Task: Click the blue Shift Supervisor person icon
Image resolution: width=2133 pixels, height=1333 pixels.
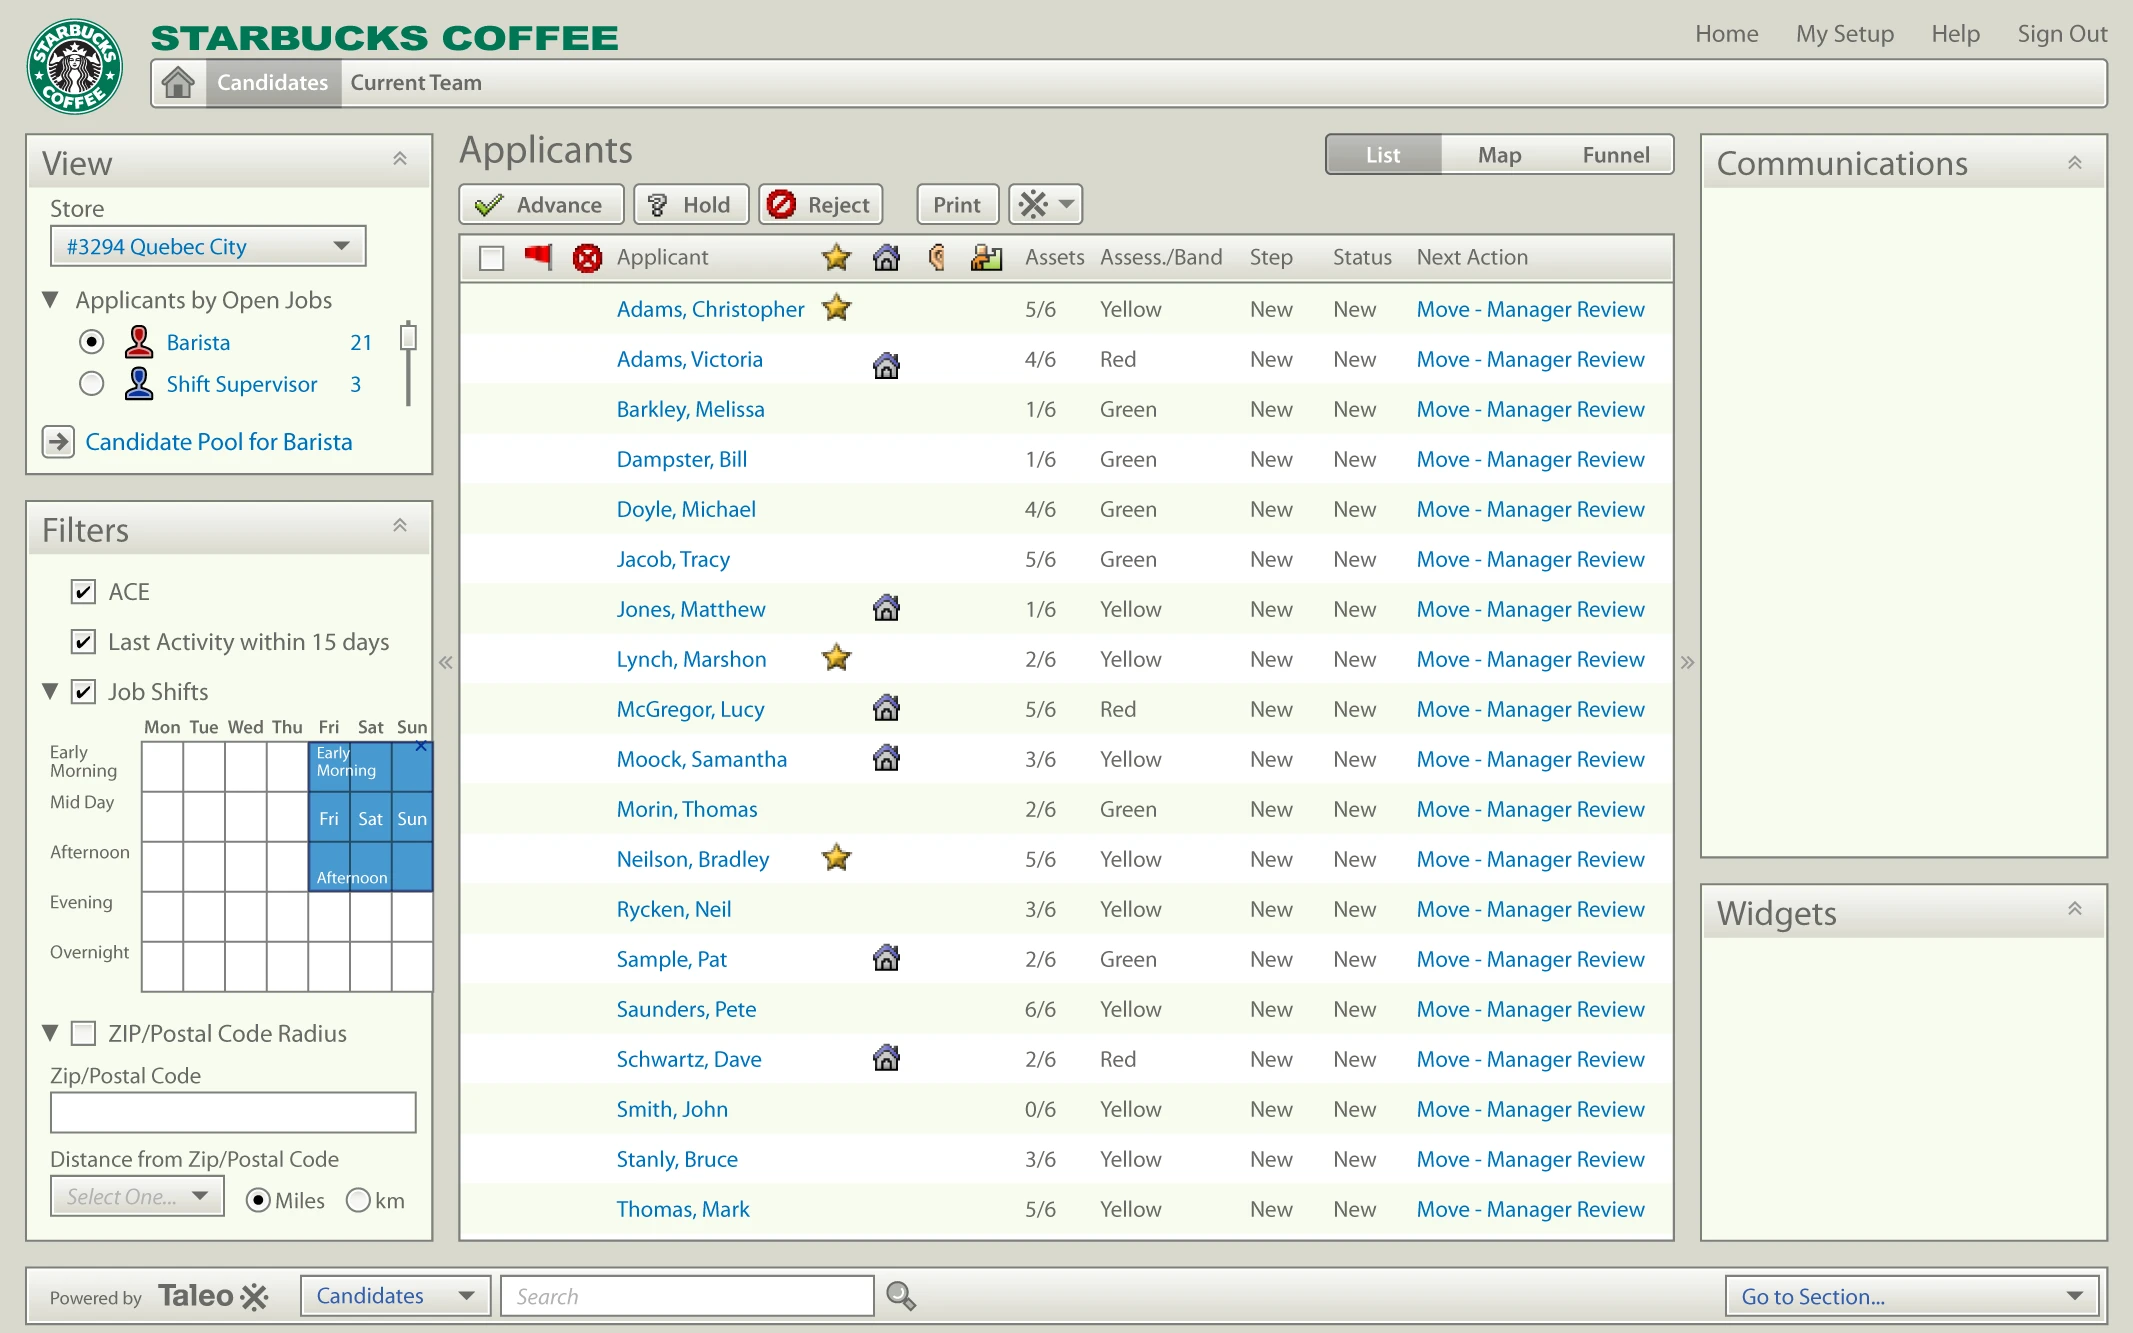Action: point(139,384)
